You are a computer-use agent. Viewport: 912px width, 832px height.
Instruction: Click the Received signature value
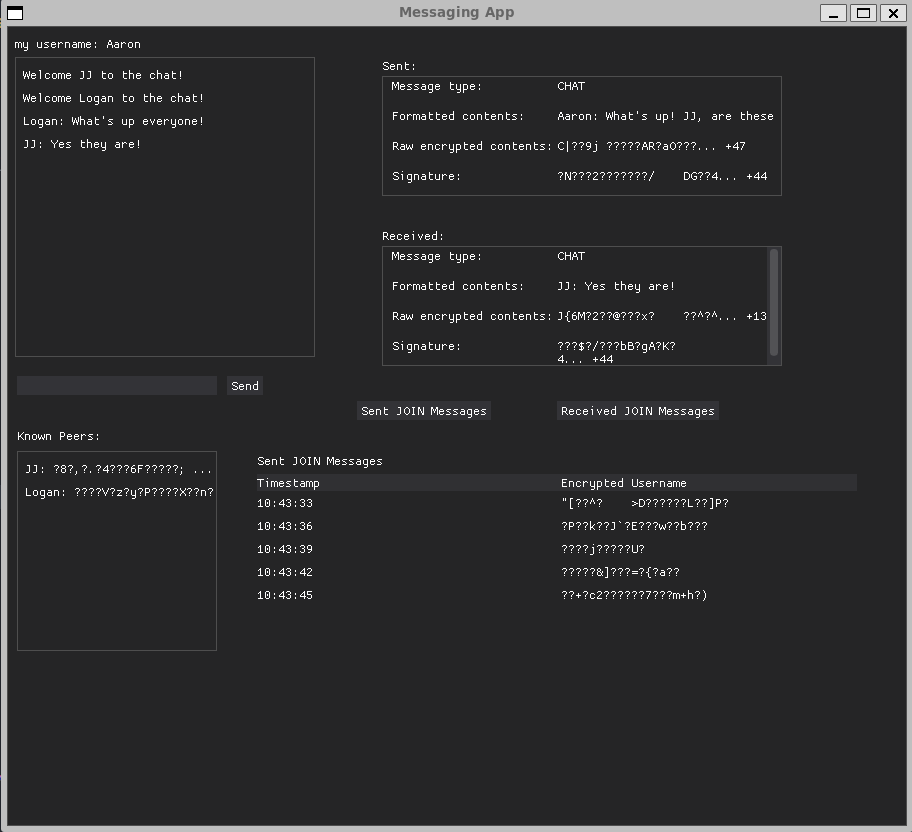point(616,352)
